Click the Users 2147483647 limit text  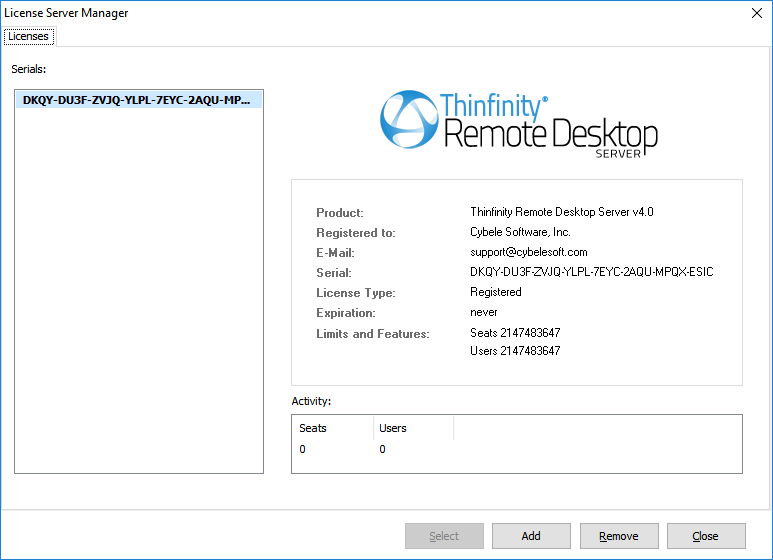tap(515, 350)
